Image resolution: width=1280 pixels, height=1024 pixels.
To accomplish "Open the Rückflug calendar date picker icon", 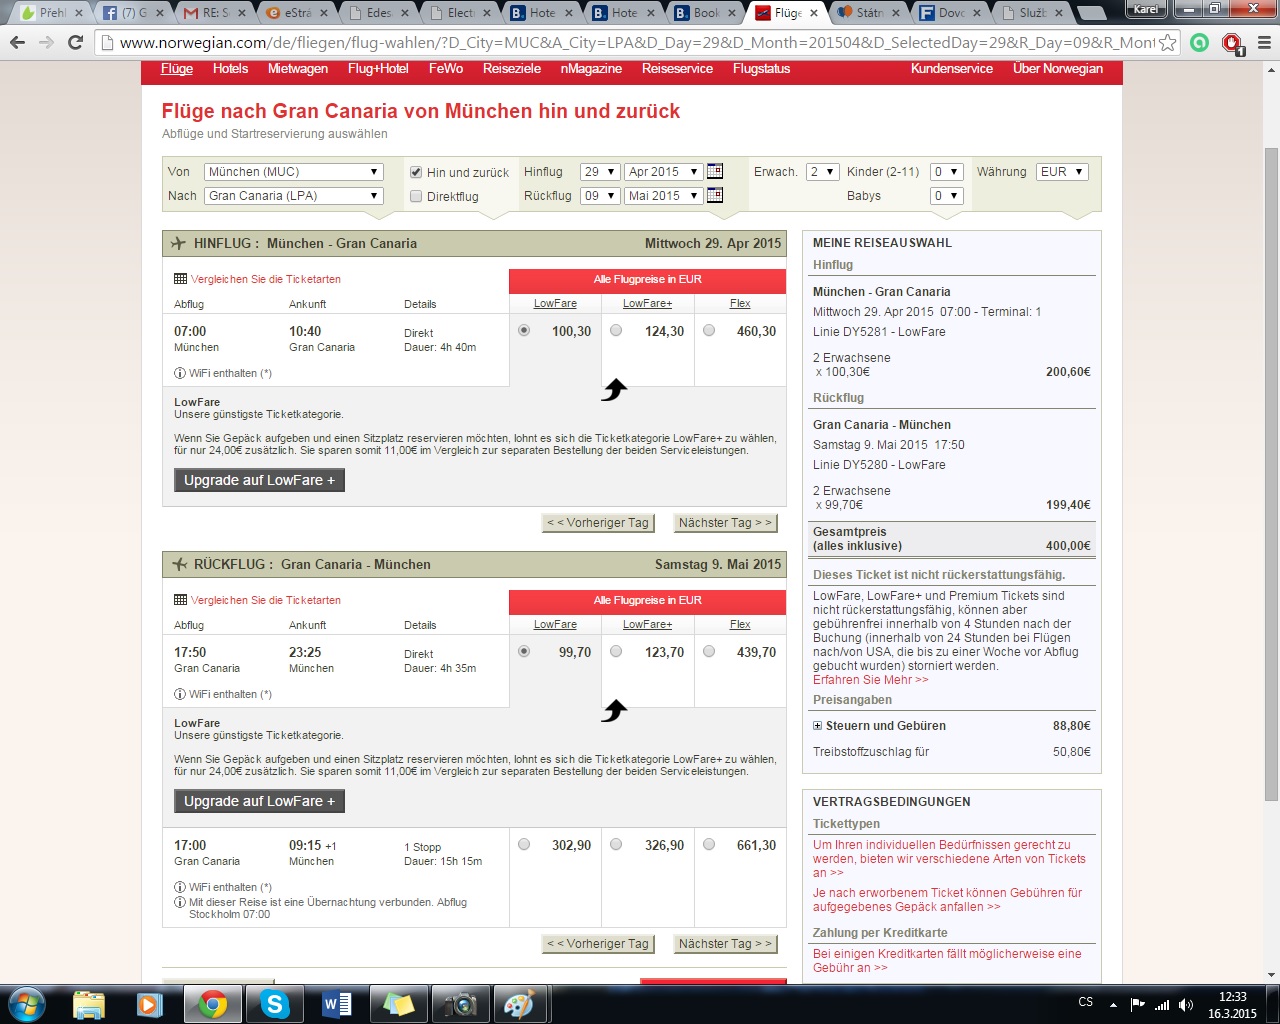I will (x=715, y=195).
